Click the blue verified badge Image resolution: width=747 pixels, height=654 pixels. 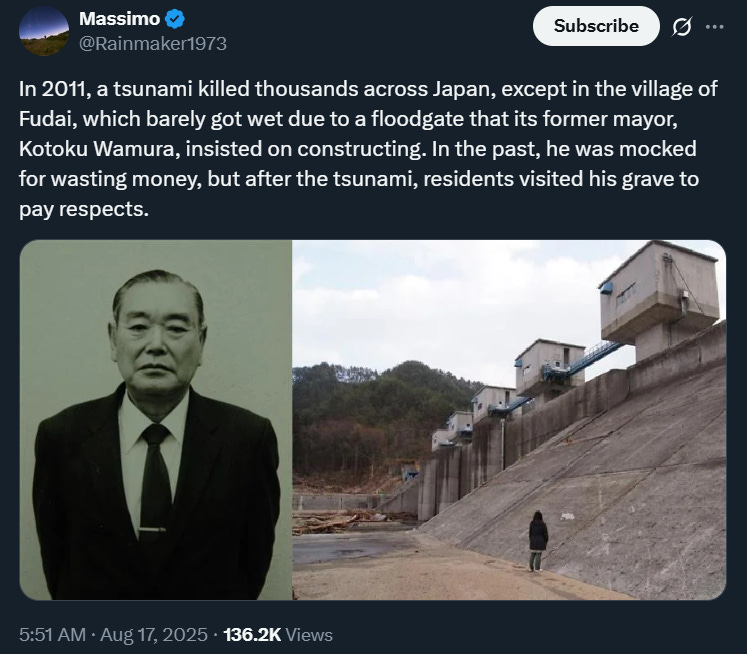(175, 19)
